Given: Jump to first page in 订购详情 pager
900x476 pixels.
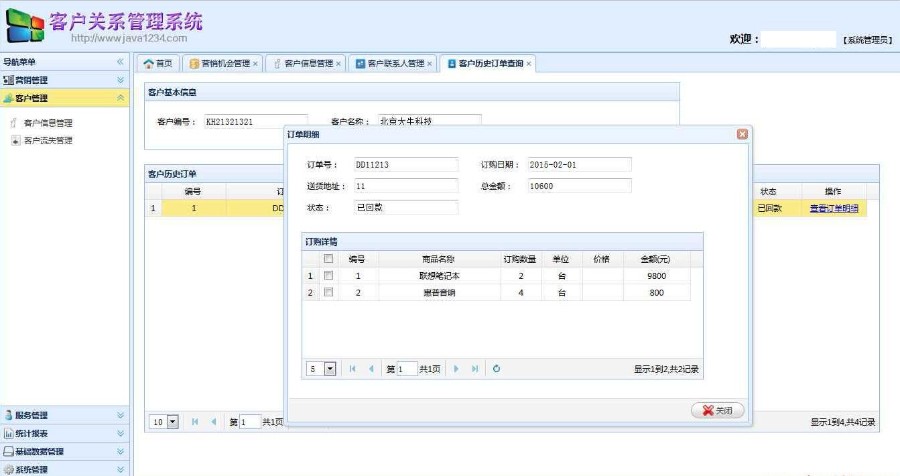Looking at the screenshot, I should [352, 369].
